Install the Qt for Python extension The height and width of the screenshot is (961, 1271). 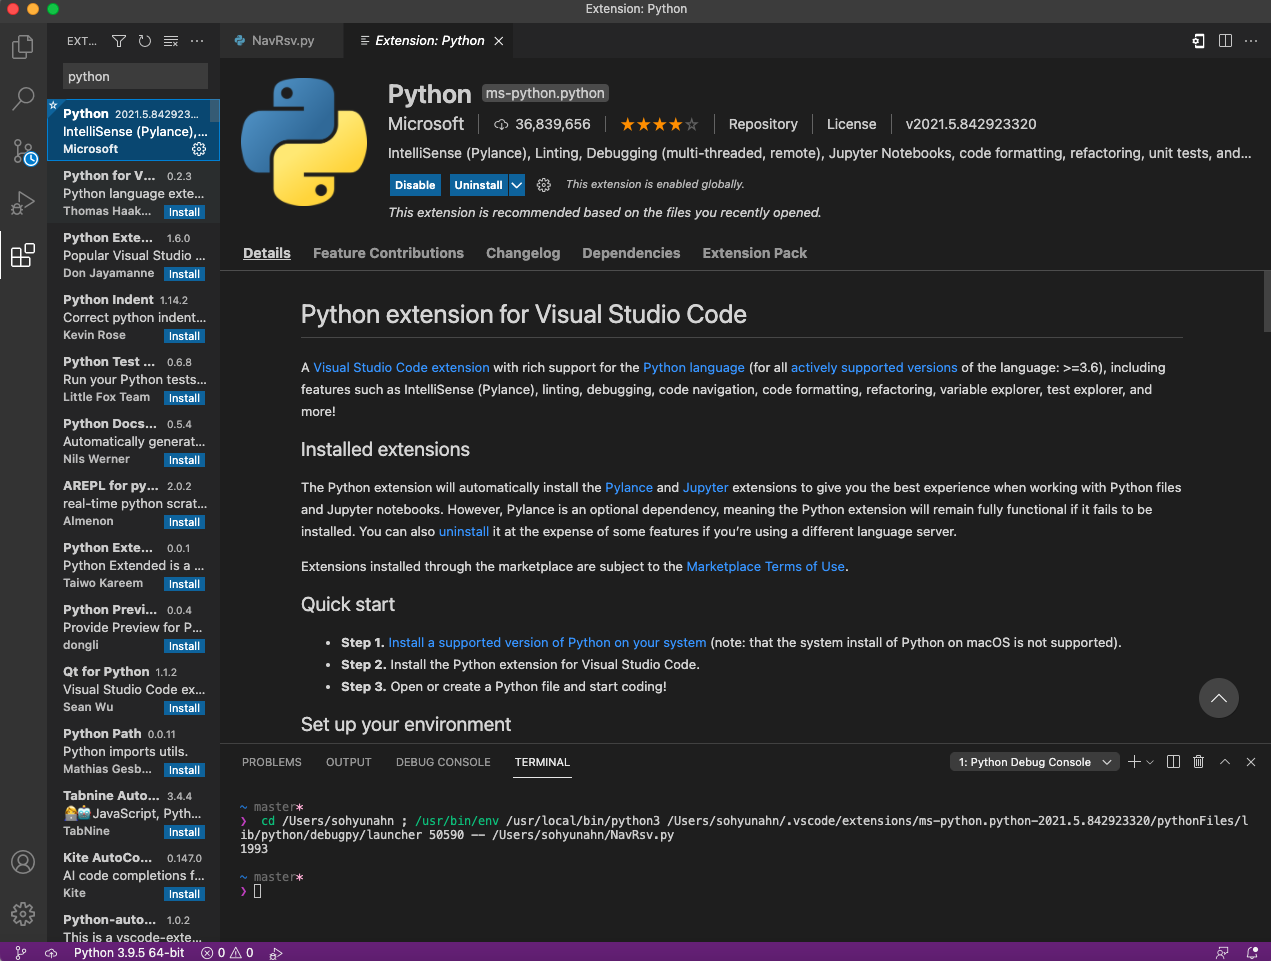(184, 708)
